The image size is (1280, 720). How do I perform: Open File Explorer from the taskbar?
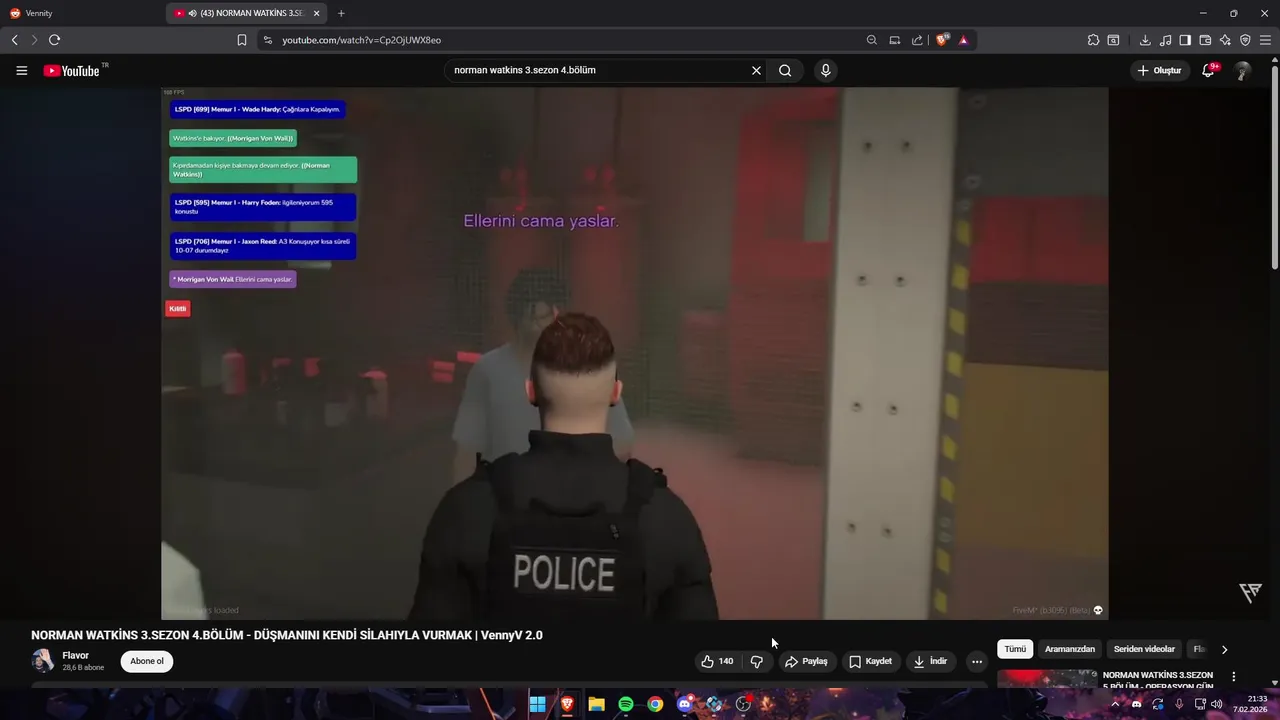coord(596,704)
